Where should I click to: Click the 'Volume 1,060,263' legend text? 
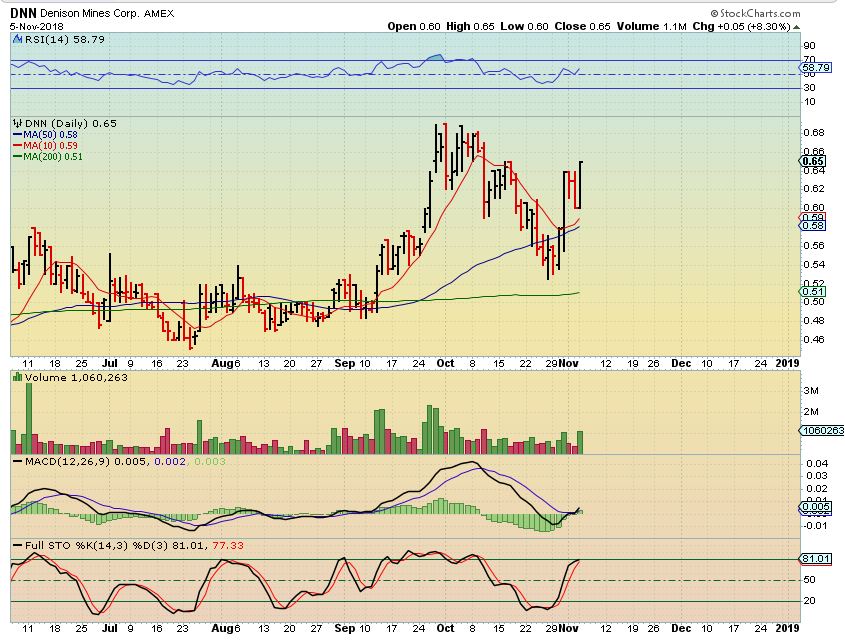77,377
